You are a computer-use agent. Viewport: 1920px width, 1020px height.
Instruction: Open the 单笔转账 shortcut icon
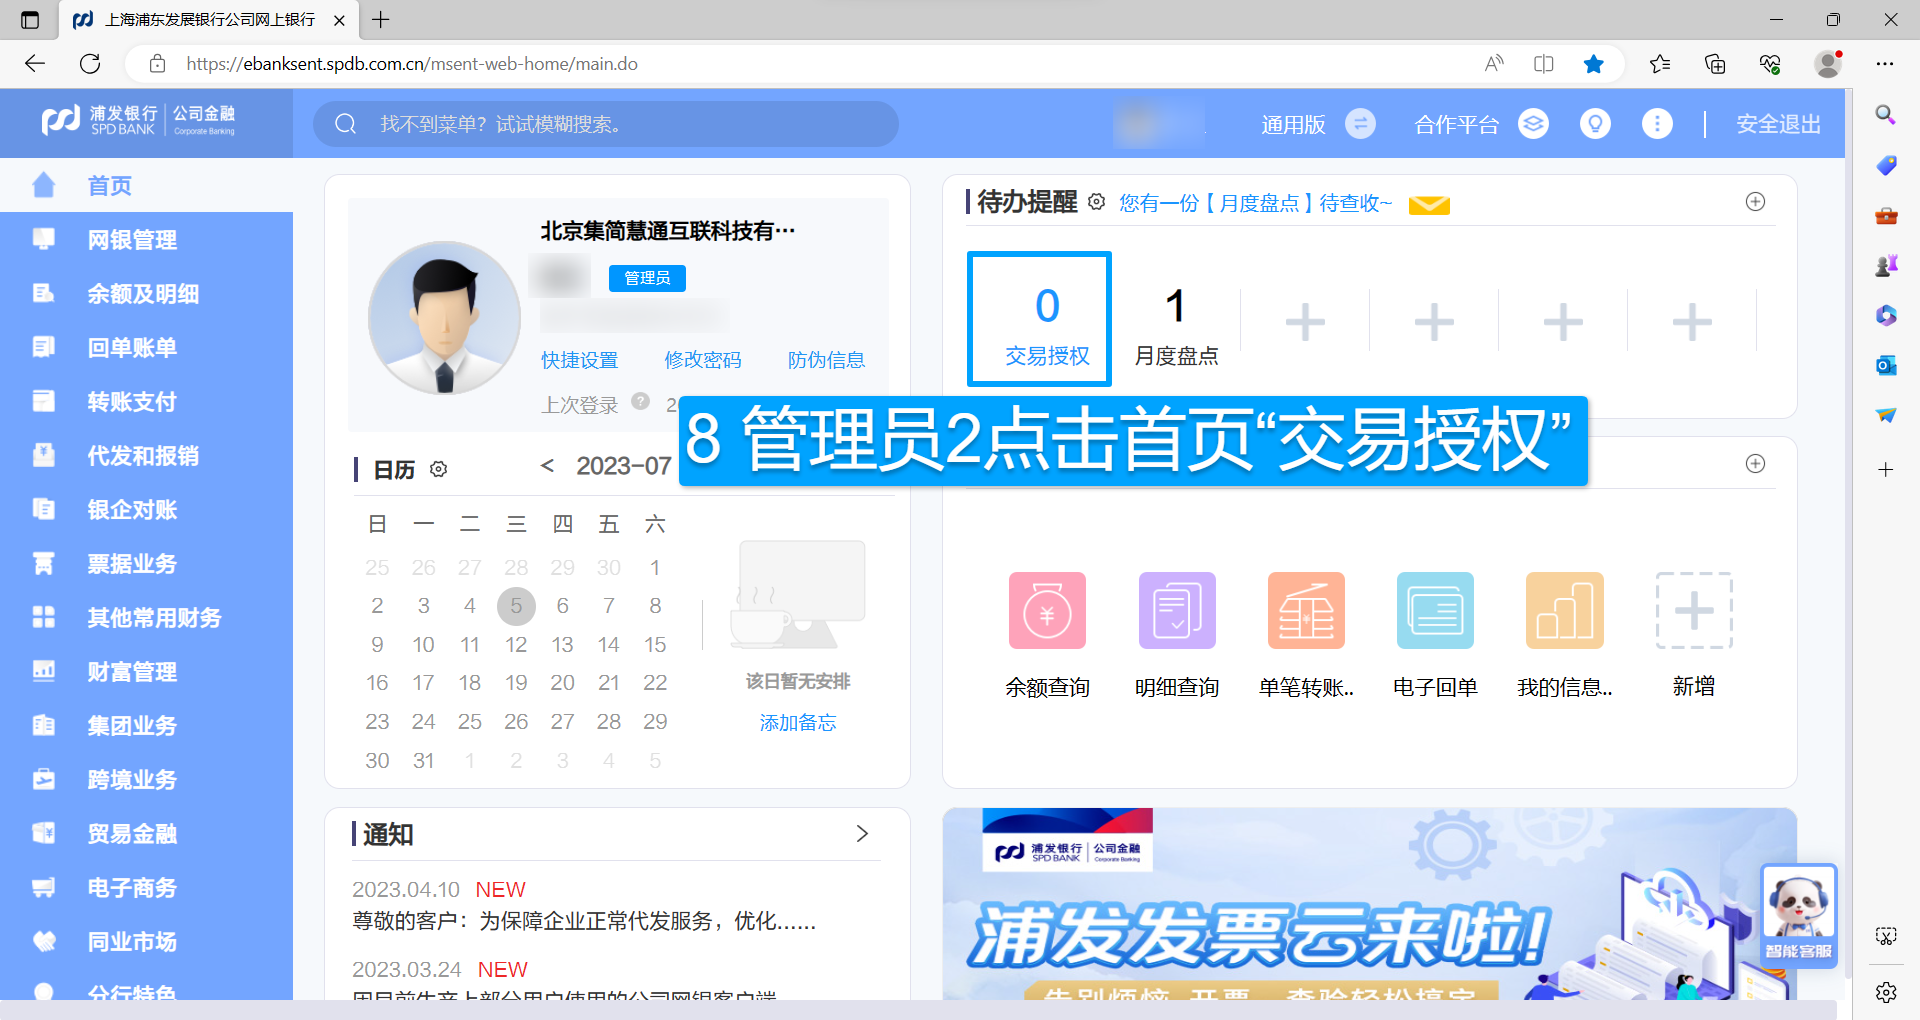pos(1306,610)
